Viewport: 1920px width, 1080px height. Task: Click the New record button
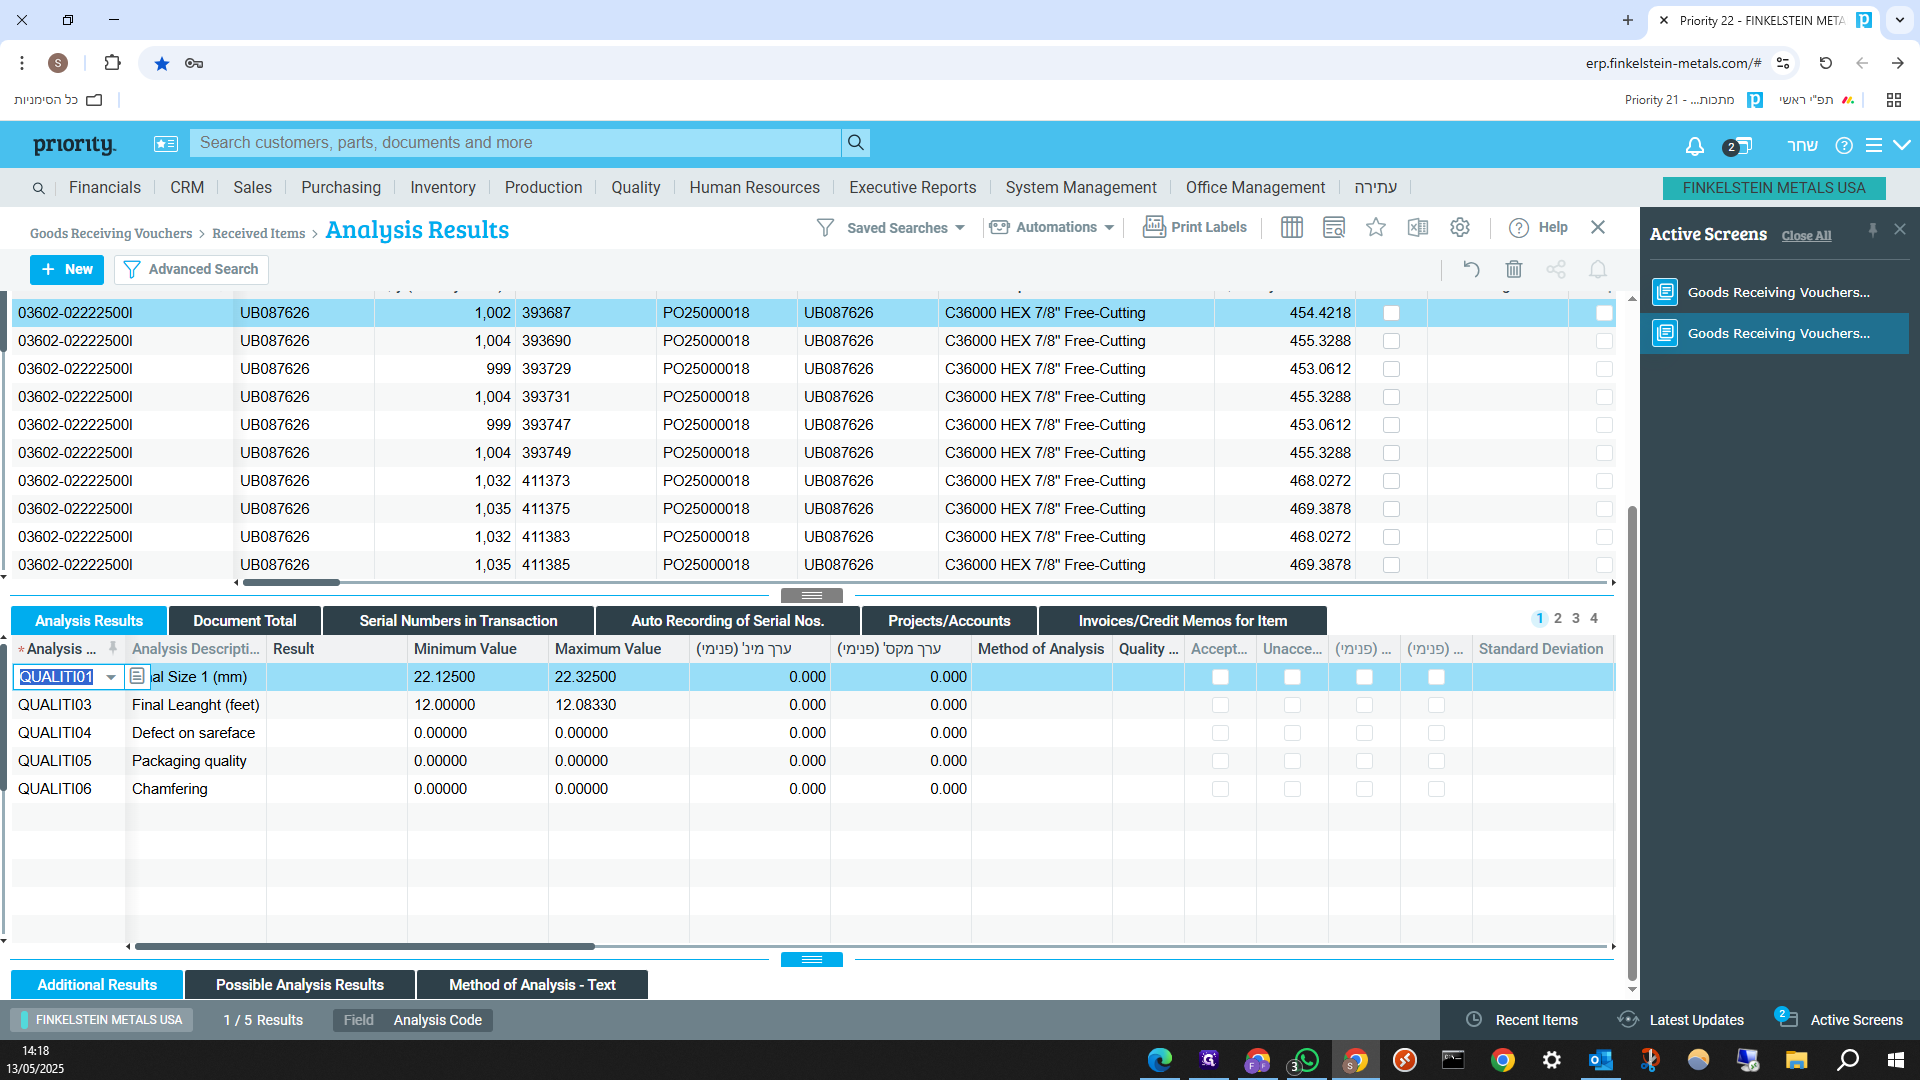67,269
